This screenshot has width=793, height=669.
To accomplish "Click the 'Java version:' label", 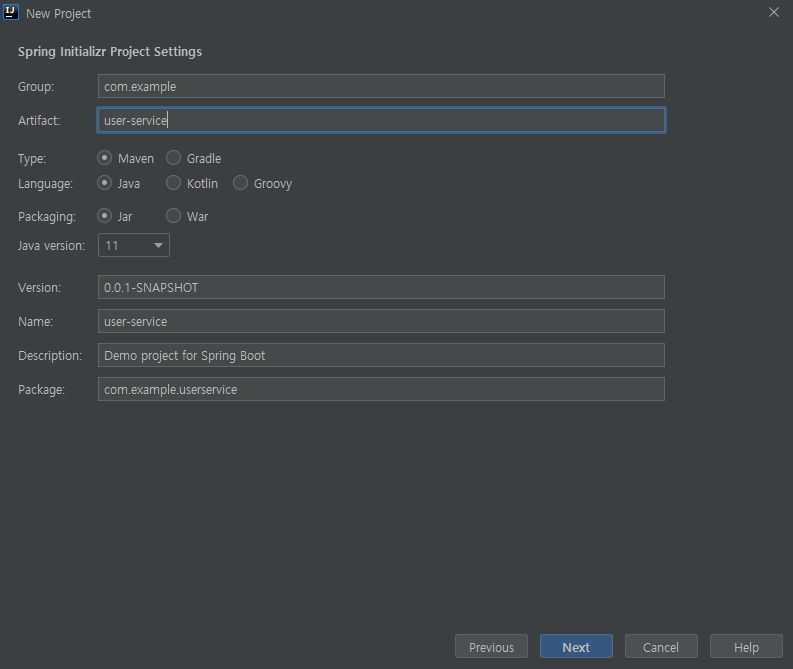I will coord(51,246).
